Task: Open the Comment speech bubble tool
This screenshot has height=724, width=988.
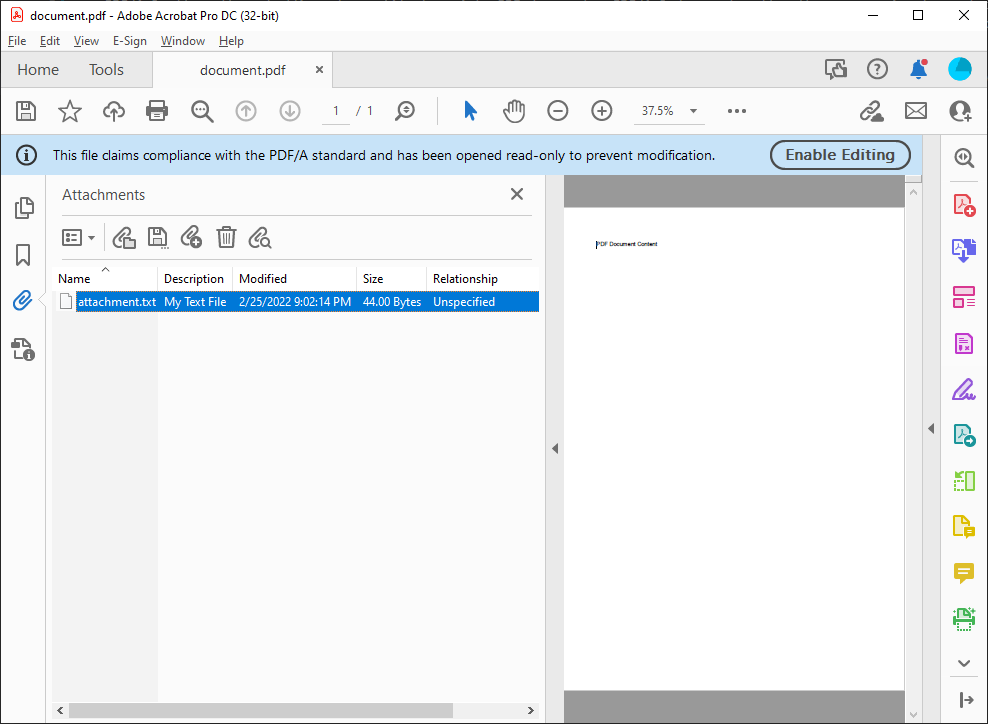Action: (963, 573)
